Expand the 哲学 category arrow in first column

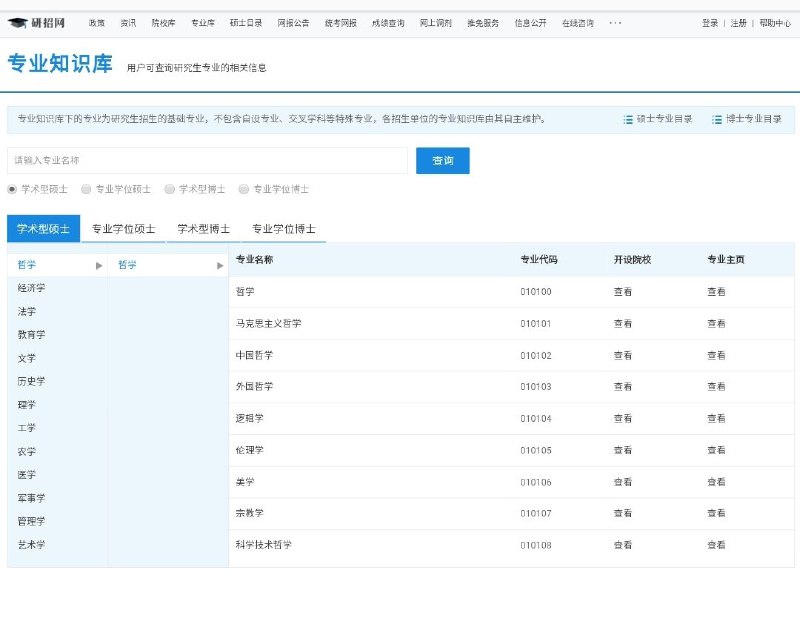[99, 265]
